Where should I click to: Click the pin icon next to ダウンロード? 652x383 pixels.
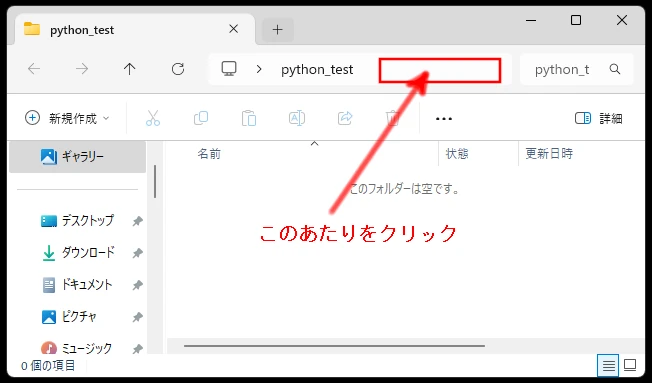tap(138, 253)
